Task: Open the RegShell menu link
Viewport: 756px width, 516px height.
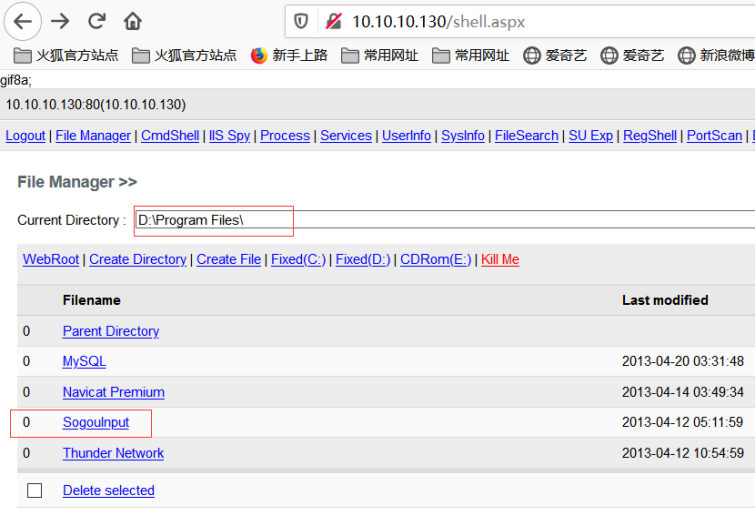Action: click(649, 136)
